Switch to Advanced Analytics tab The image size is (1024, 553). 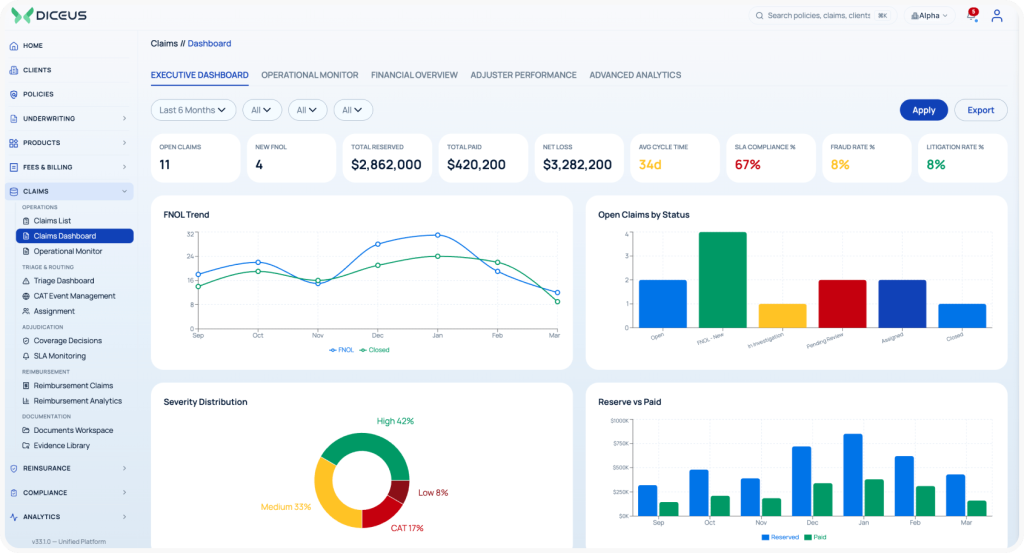tap(635, 75)
